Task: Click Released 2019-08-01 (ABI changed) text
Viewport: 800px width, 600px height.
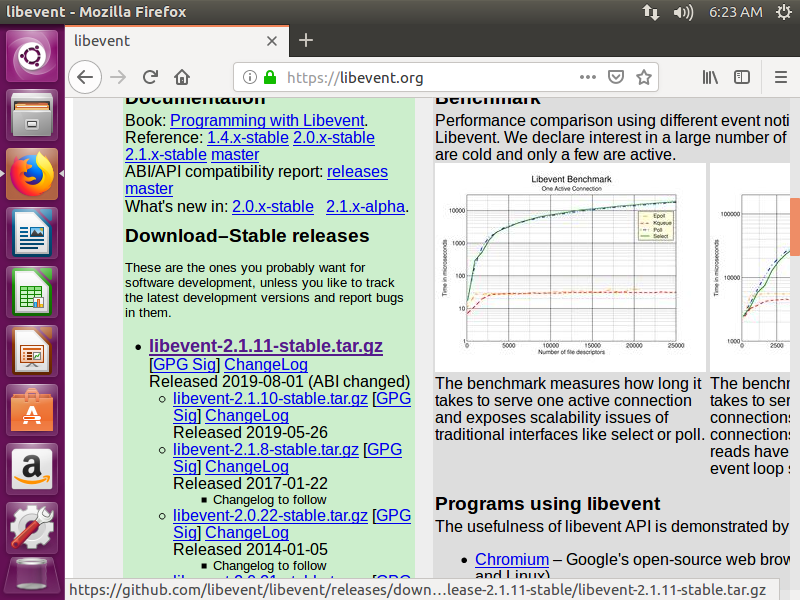Action: click(280, 382)
